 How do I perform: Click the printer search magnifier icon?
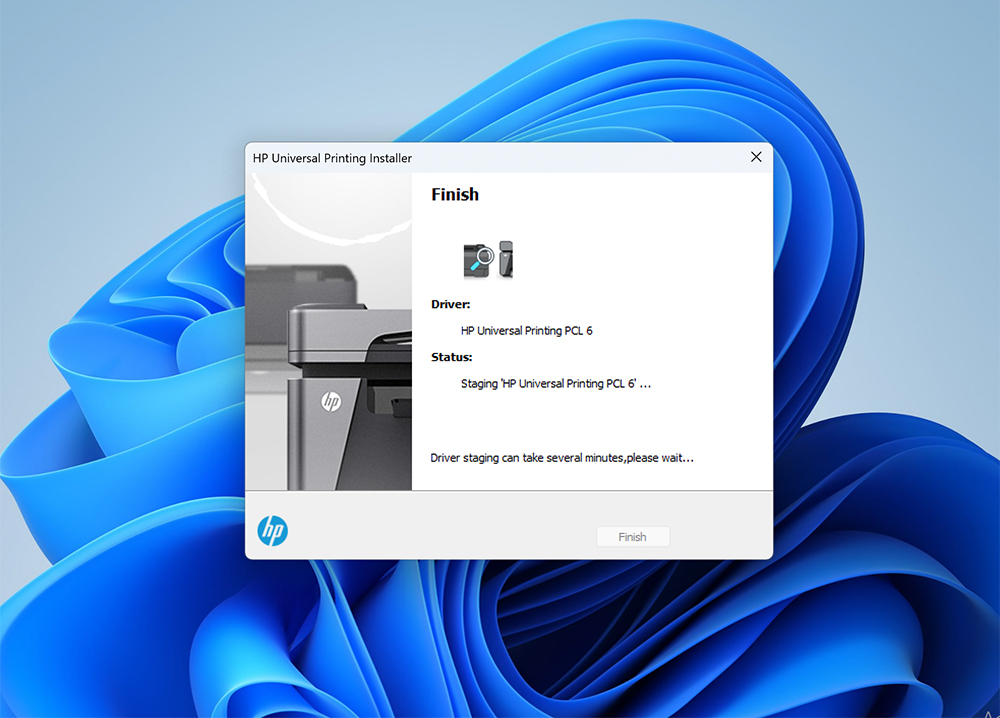478,260
